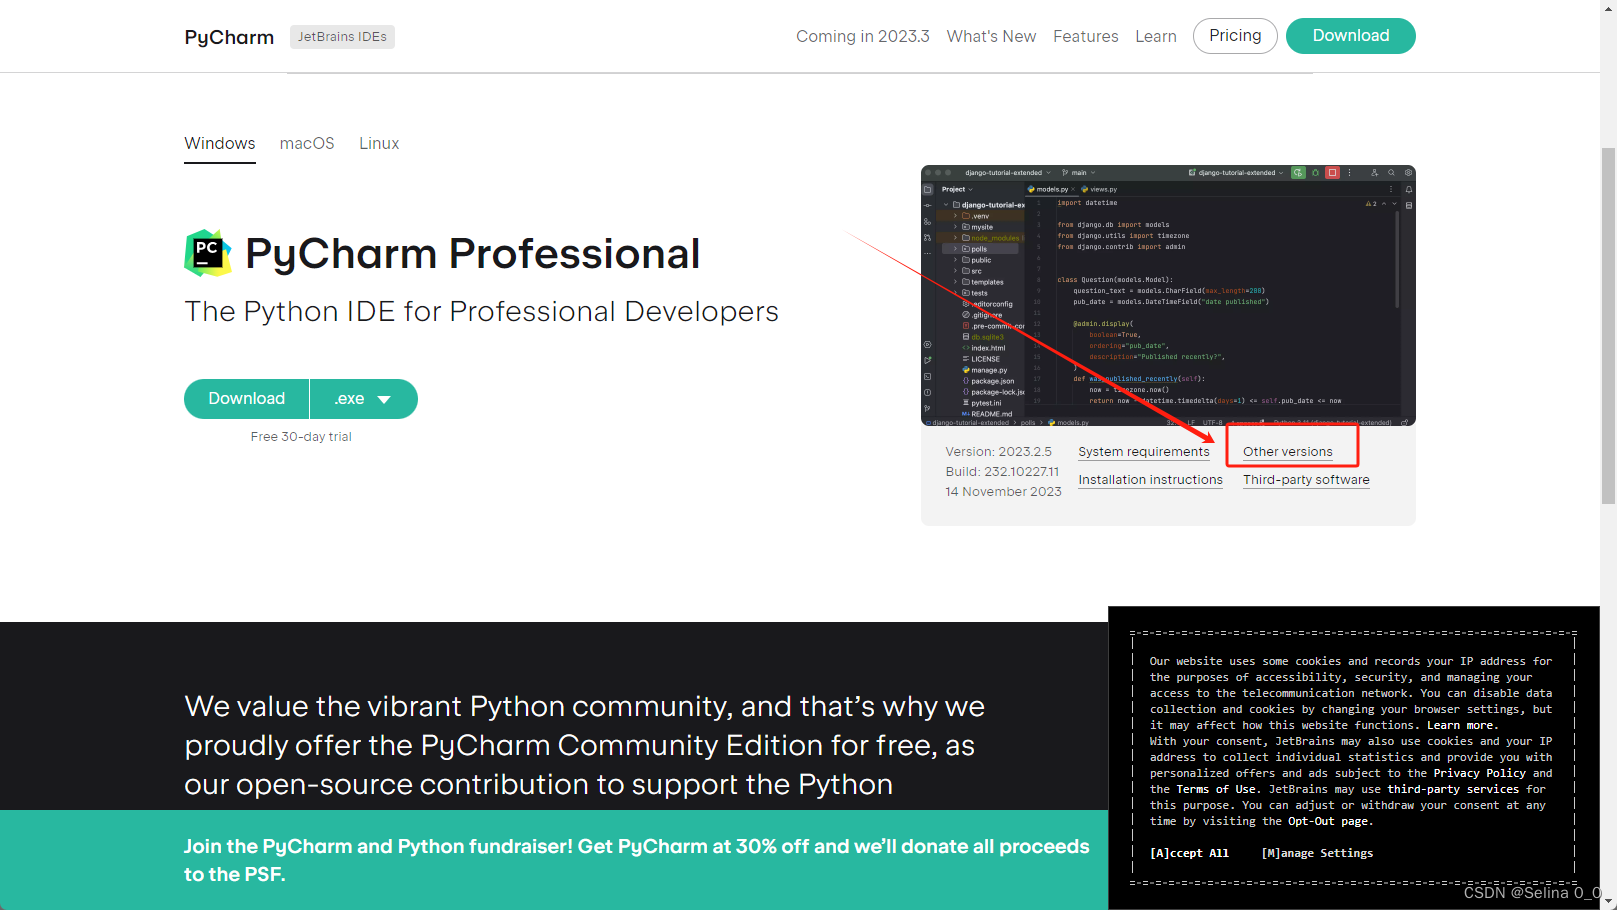Click the Code With Me user icon
This screenshot has height=910, width=1617.
(x=1375, y=172)
